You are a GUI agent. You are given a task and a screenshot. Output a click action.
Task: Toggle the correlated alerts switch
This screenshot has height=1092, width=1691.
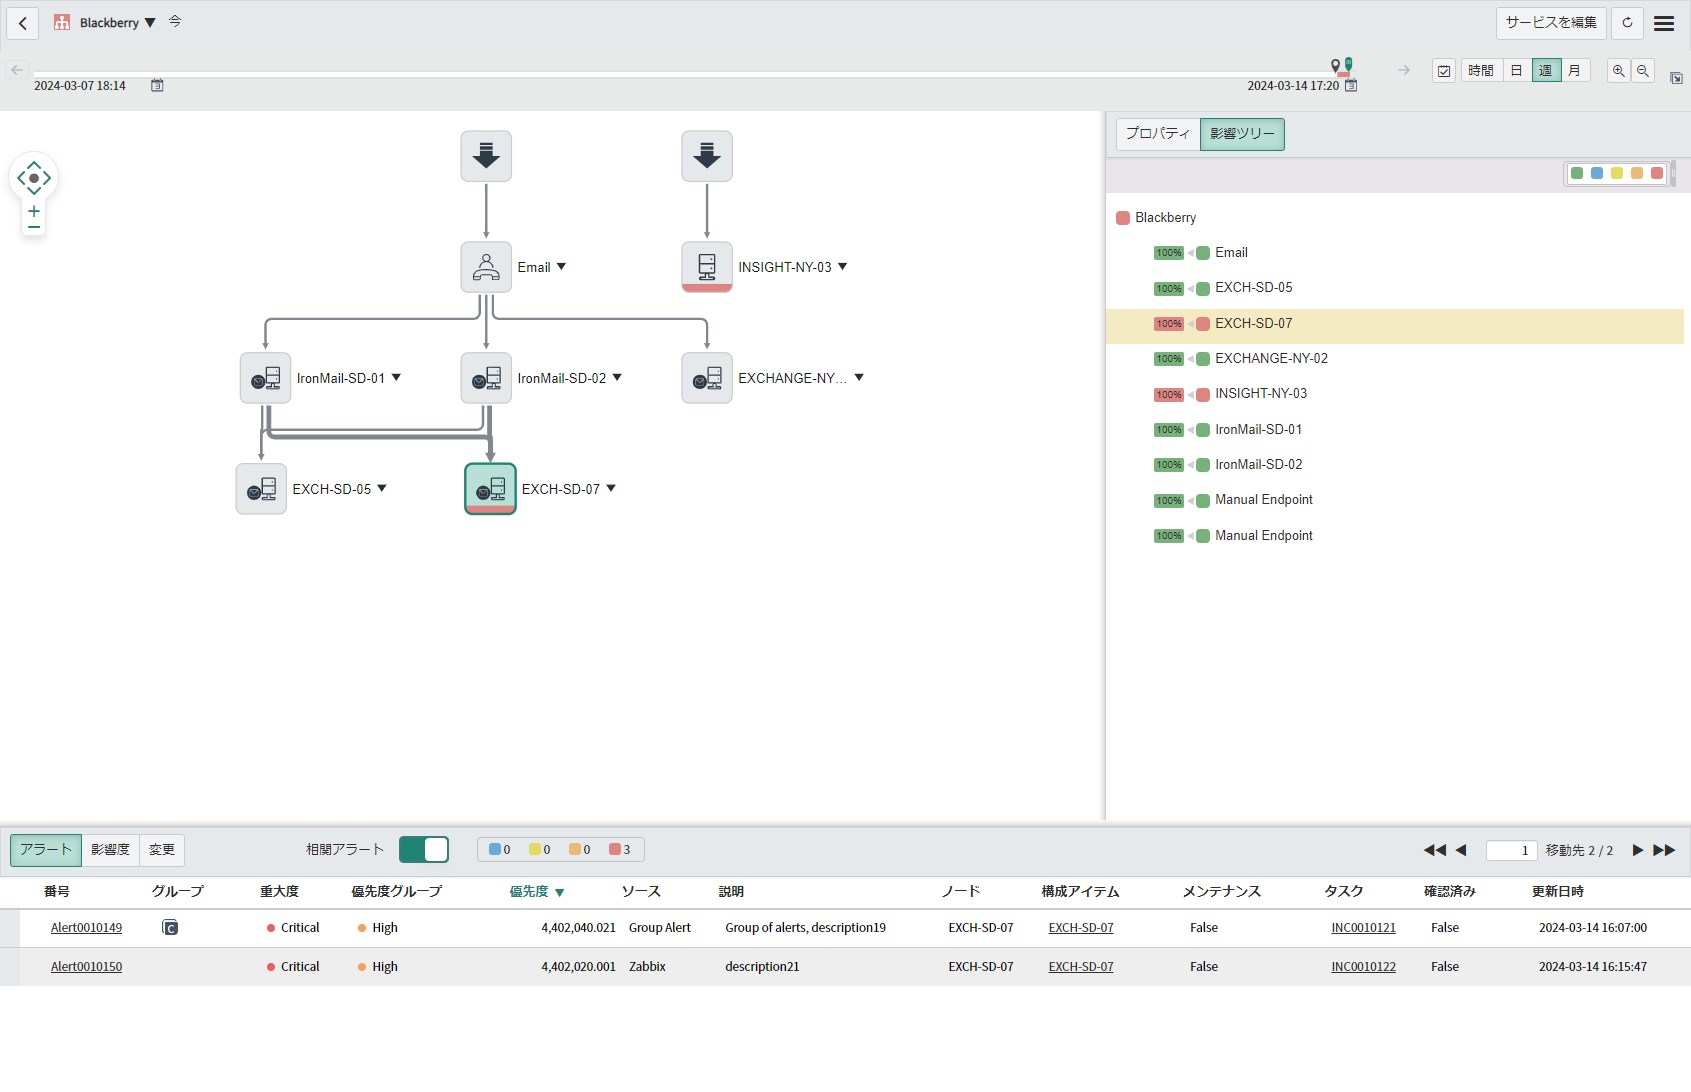[424, 850]
